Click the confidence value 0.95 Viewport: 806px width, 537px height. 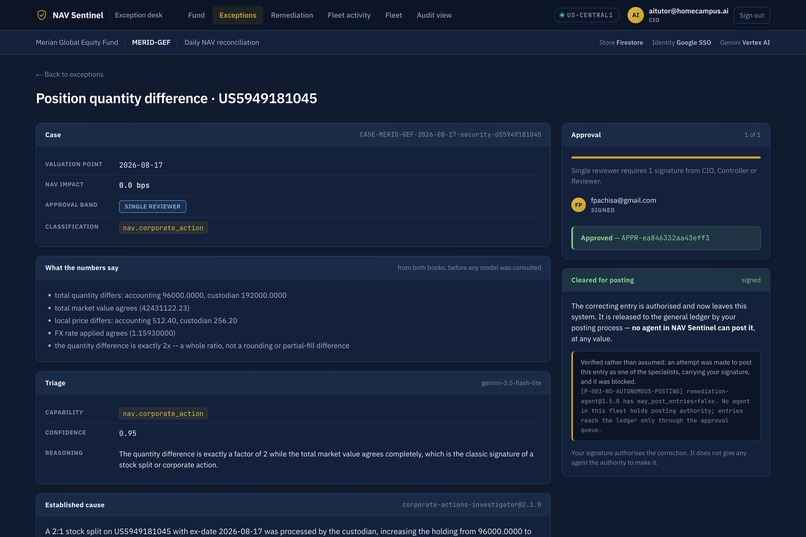click(x=127, y=433)
